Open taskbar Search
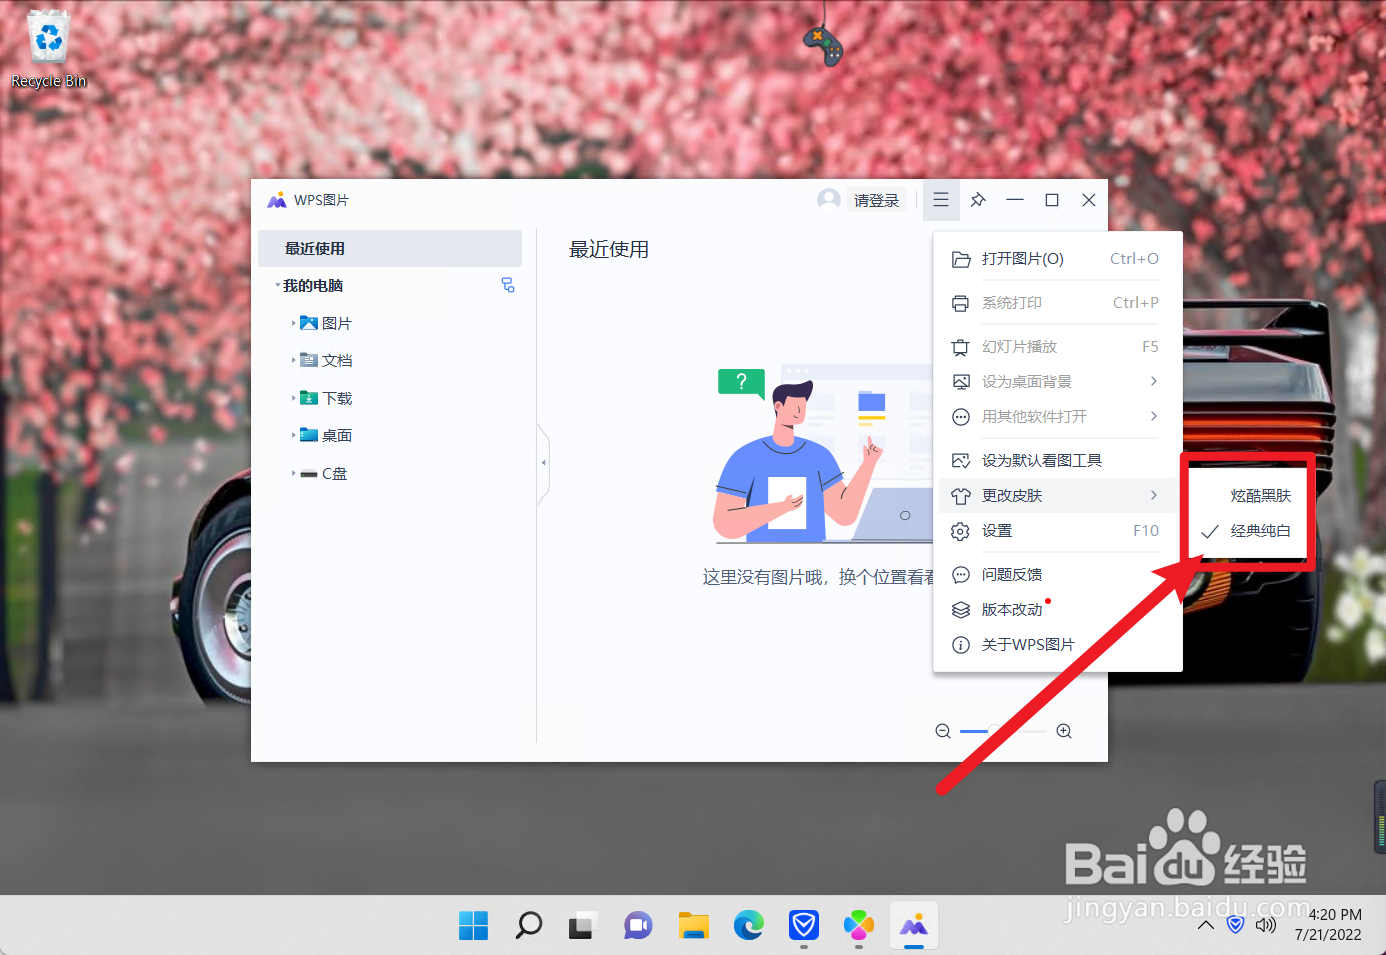The height and width of the screenshot is (955, 1386). pos(528,926)
